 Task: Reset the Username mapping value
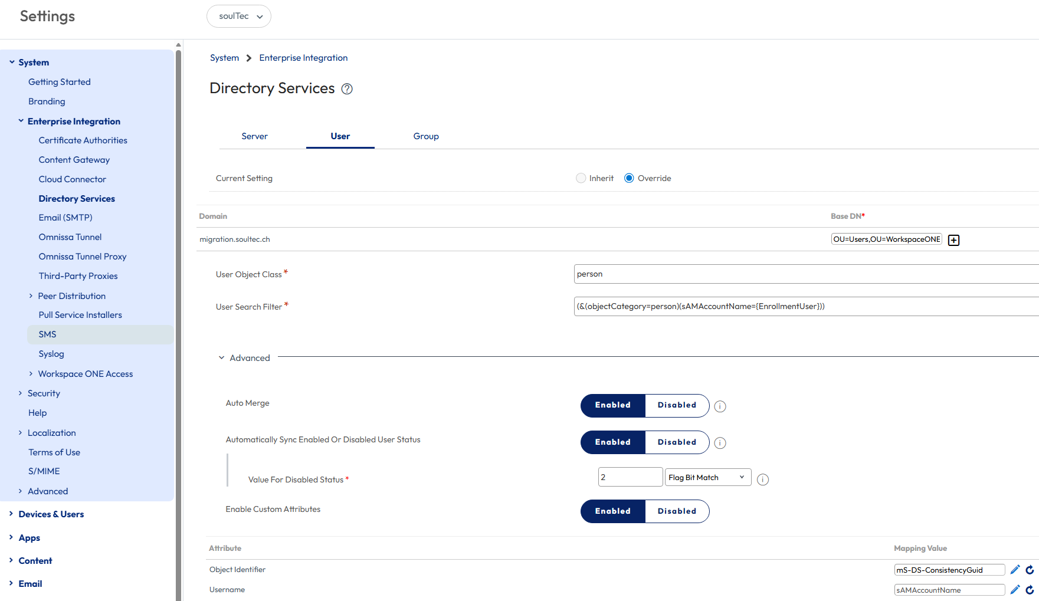coord(1030,590)
